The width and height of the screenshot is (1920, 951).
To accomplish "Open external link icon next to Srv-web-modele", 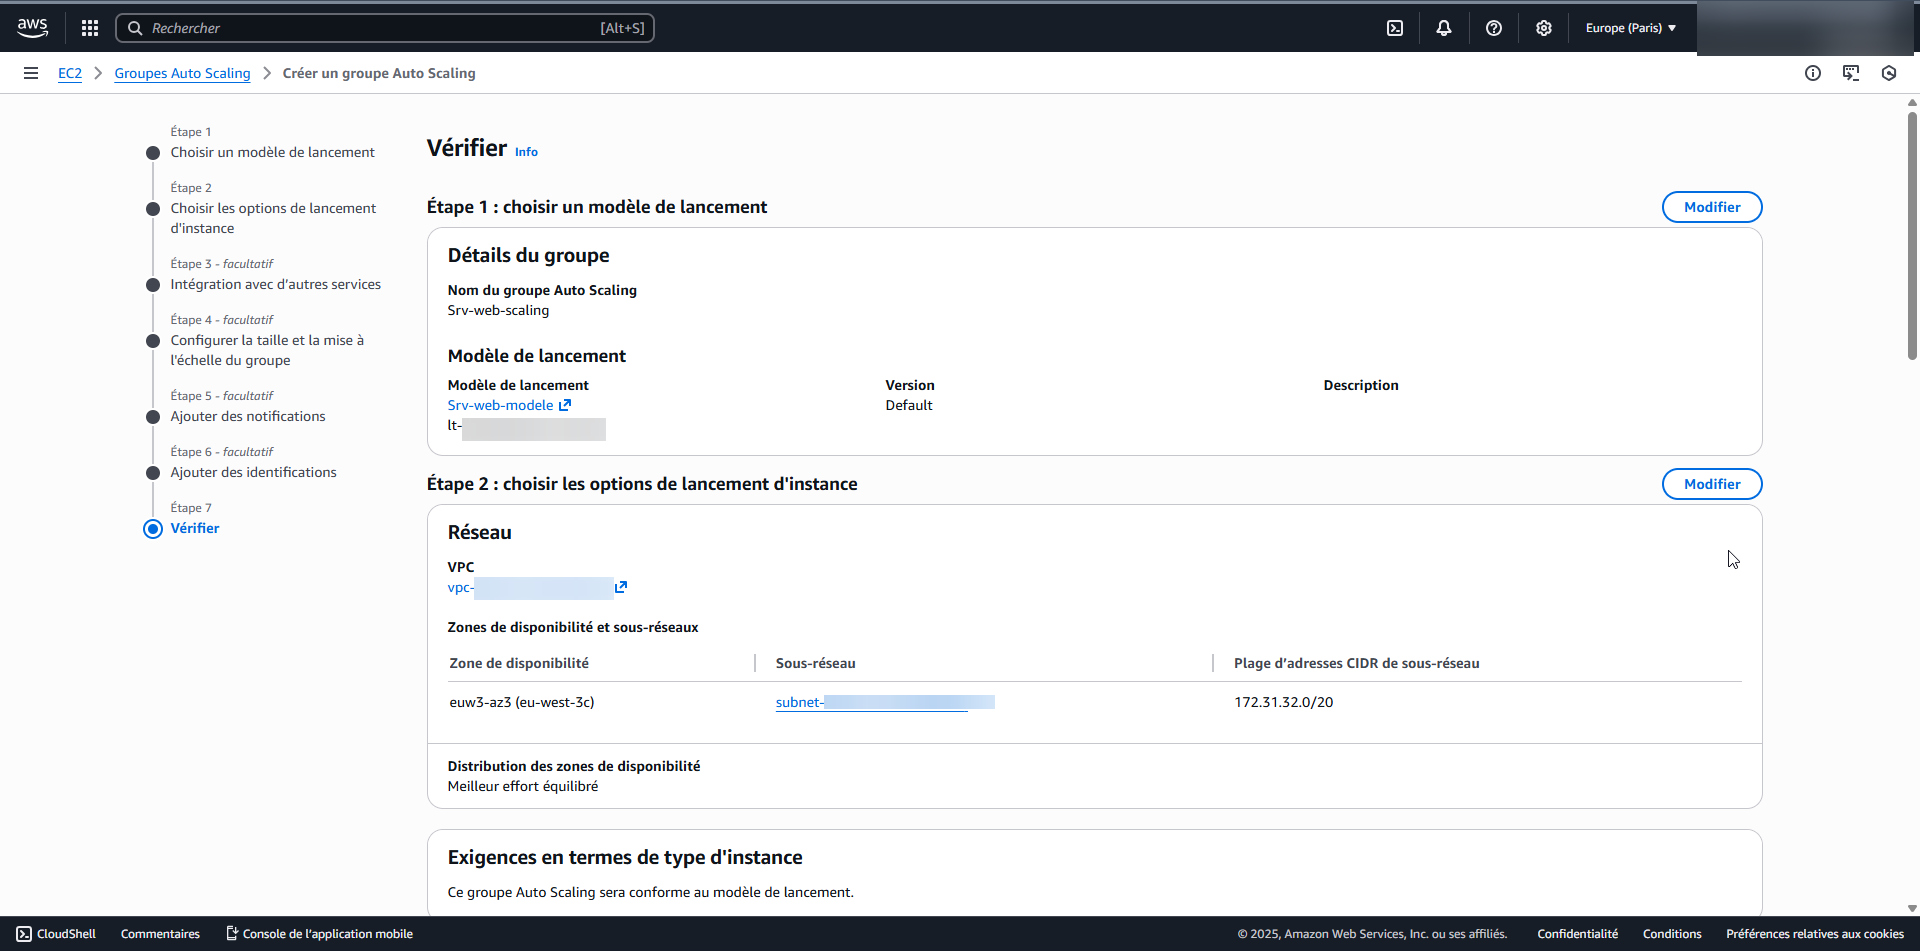I will click(565, 405).
